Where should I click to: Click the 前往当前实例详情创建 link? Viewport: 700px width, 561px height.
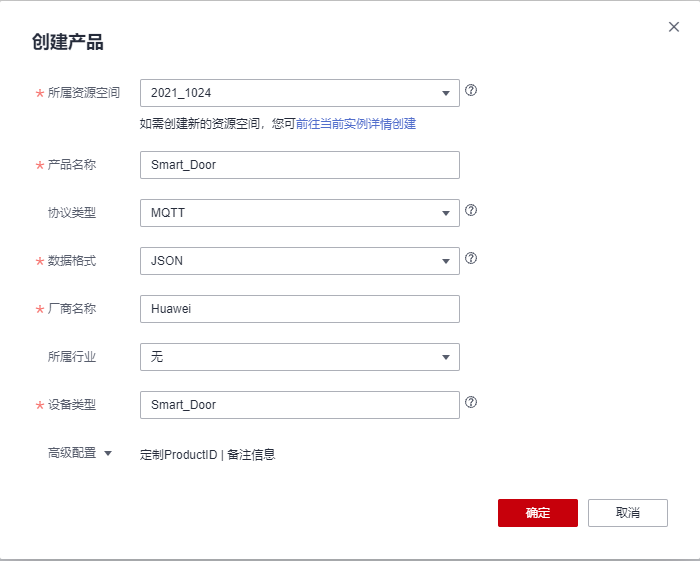click(356, 124)
